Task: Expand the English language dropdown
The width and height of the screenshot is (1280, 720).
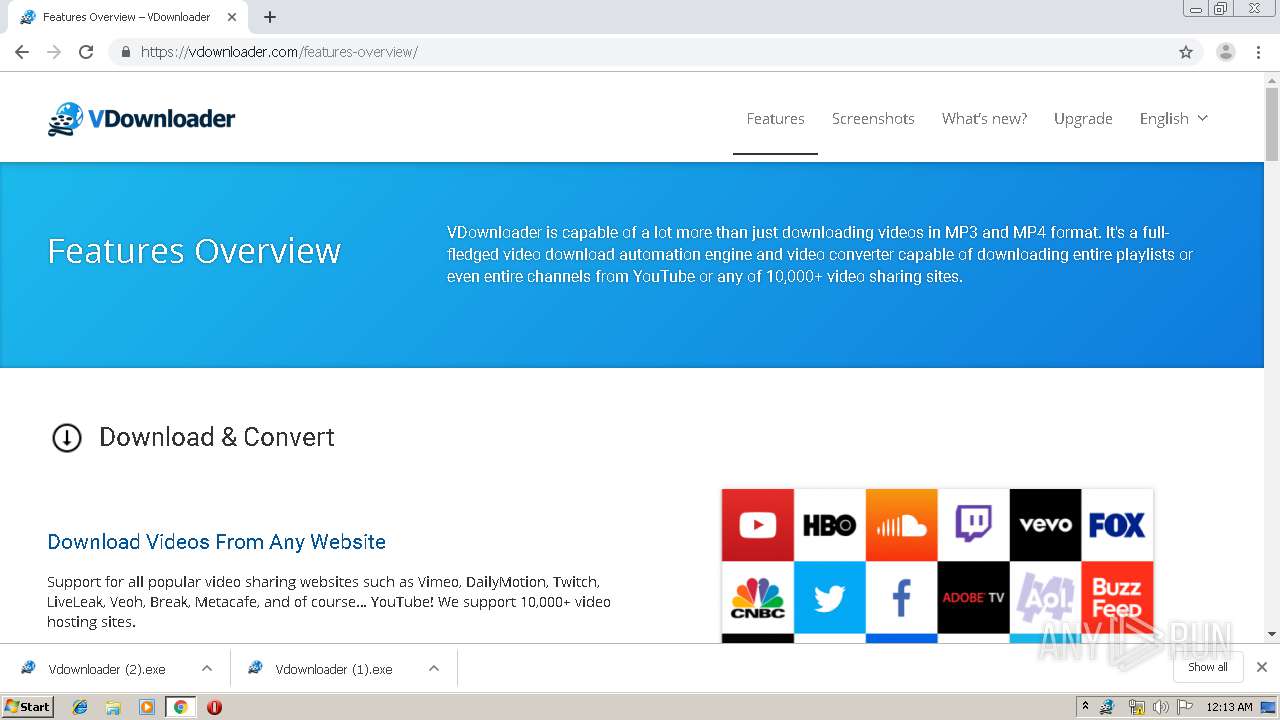Action: 1174,118
